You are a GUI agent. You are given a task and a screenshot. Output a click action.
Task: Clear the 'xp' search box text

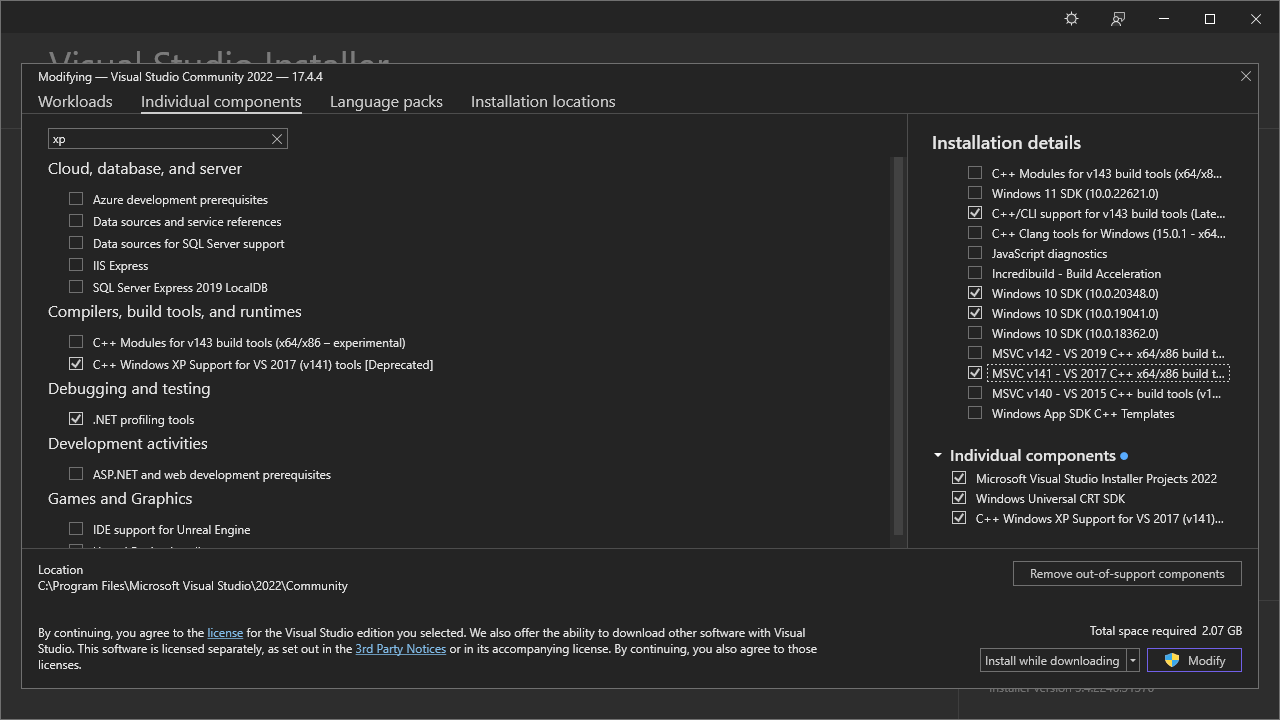tap(277, 139)
